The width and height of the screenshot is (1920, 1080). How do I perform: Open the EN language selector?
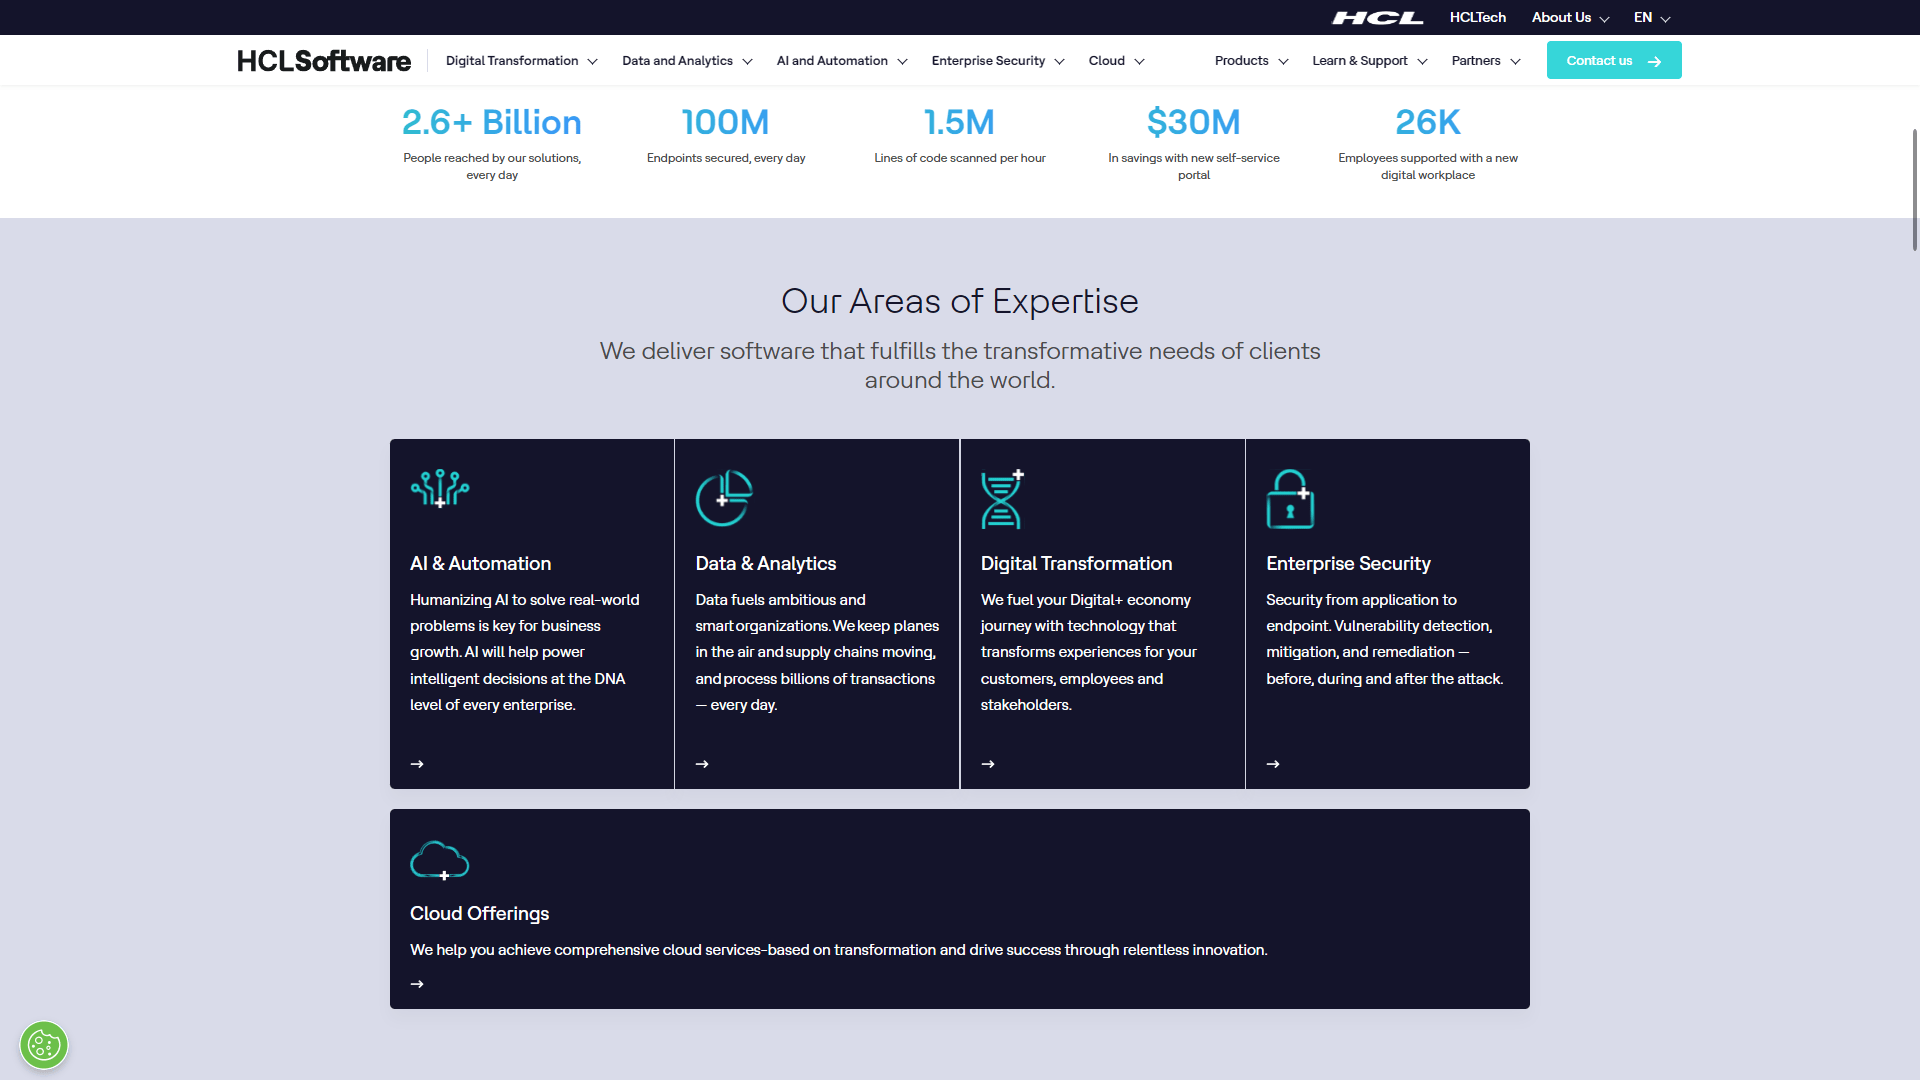point(1652,18)
